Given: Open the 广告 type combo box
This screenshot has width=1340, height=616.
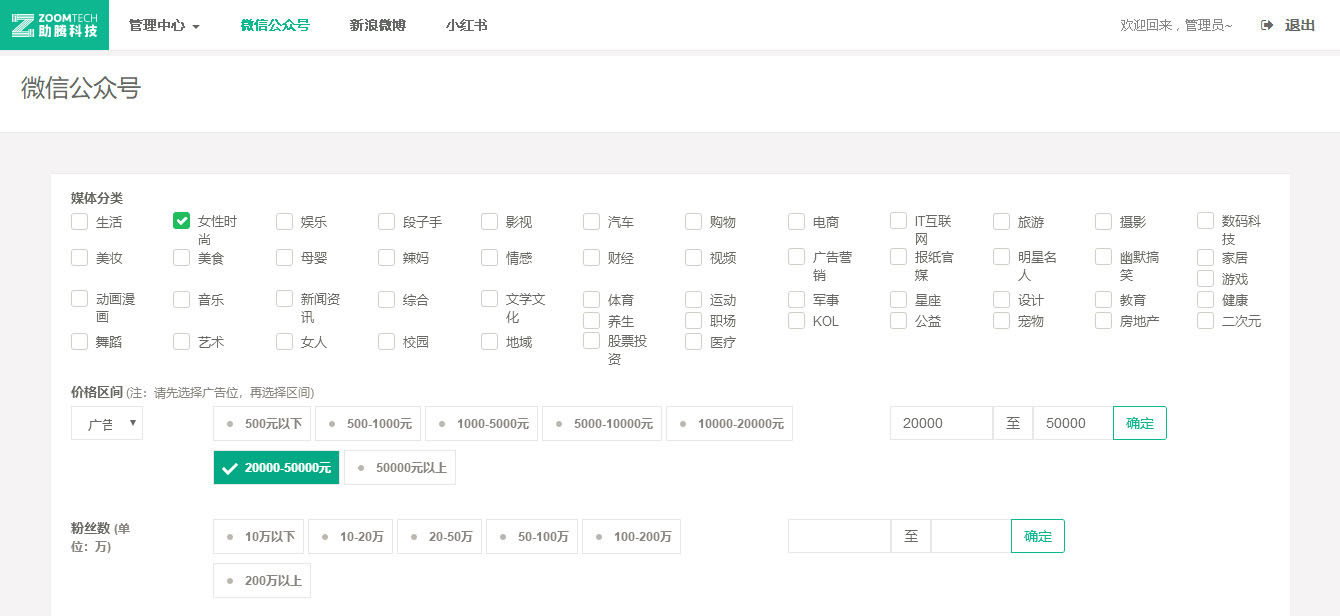Looking at the screenshot, I should (x=106, y=422).
